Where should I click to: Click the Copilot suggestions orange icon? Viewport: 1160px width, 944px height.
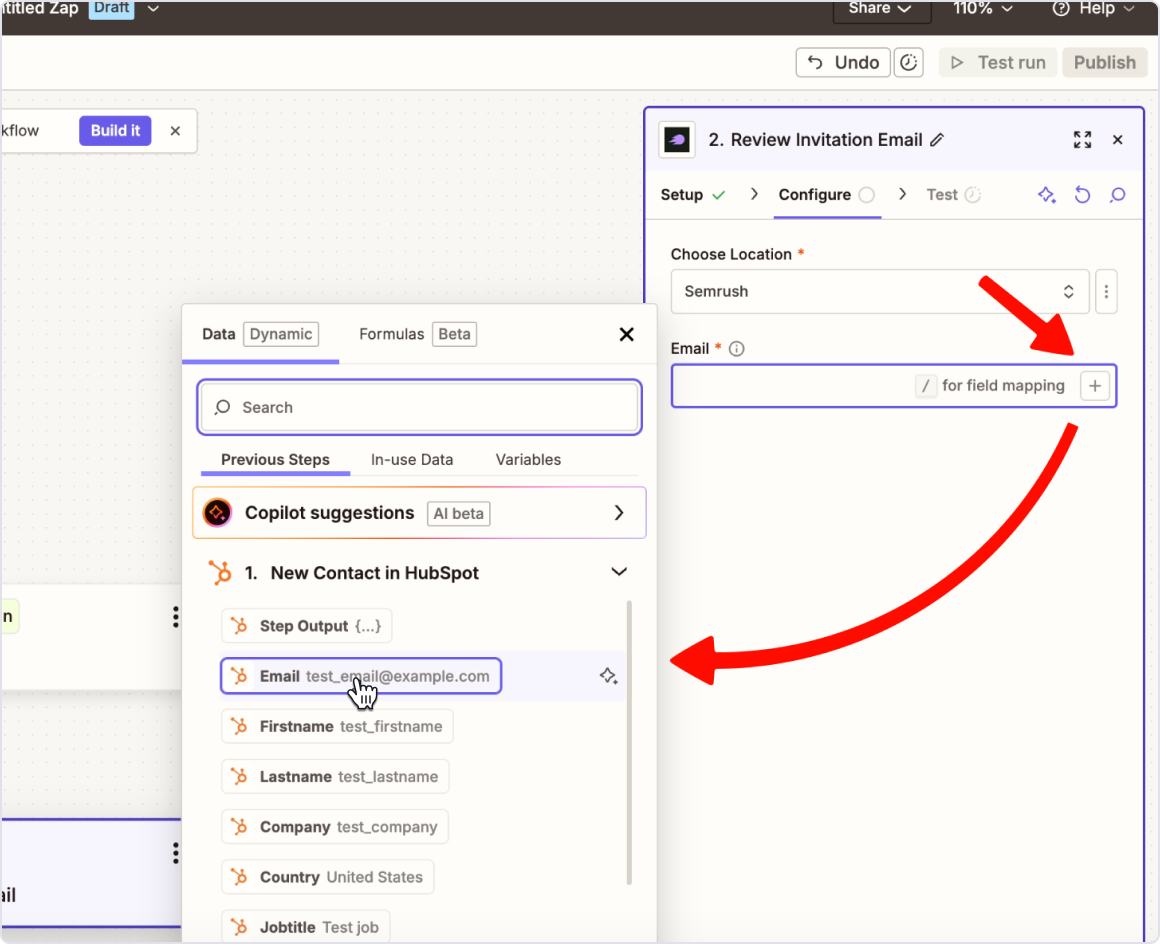218,513
